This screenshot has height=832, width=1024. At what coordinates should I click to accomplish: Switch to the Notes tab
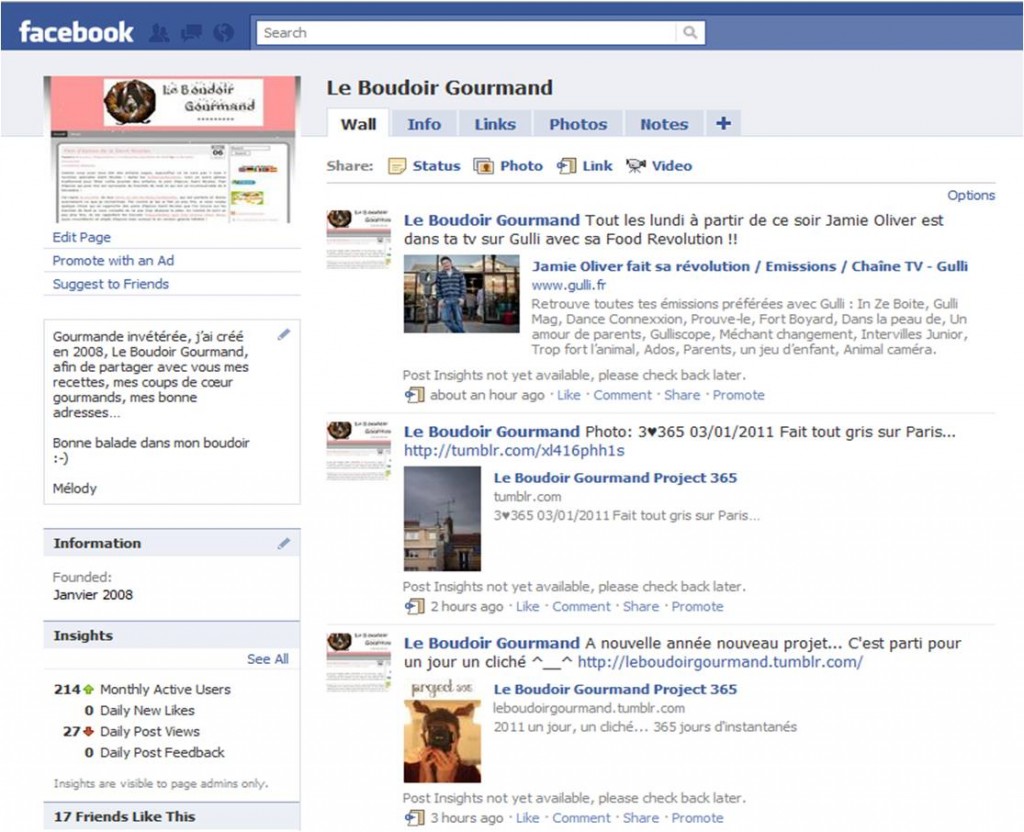click(x=664, y=124)
